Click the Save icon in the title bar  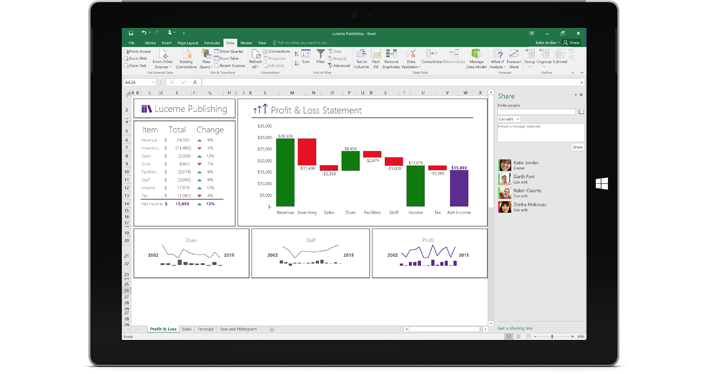click(x=131, y=33)
